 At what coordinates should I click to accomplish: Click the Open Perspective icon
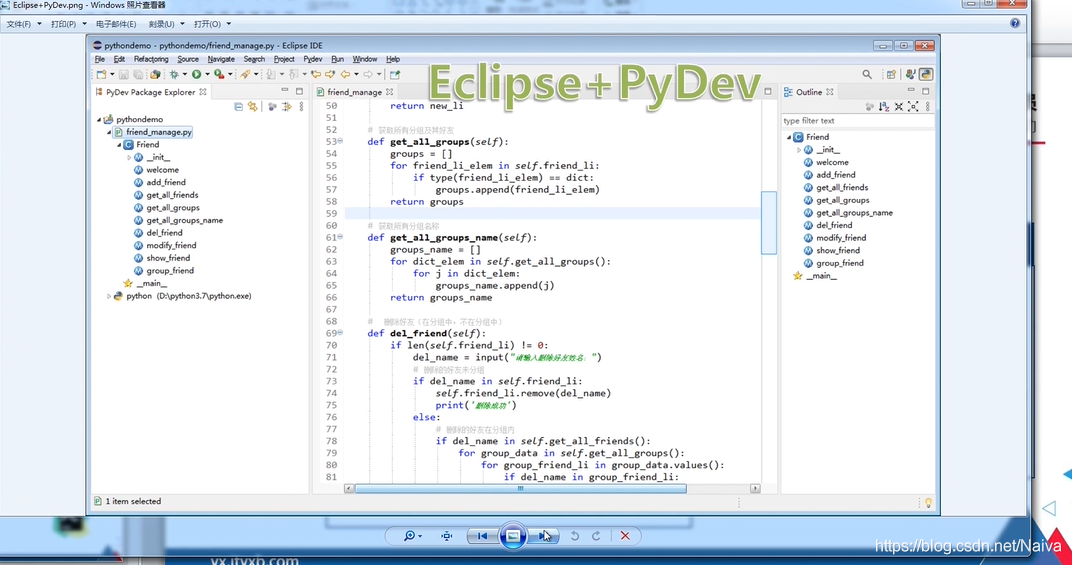coord(891,75)
